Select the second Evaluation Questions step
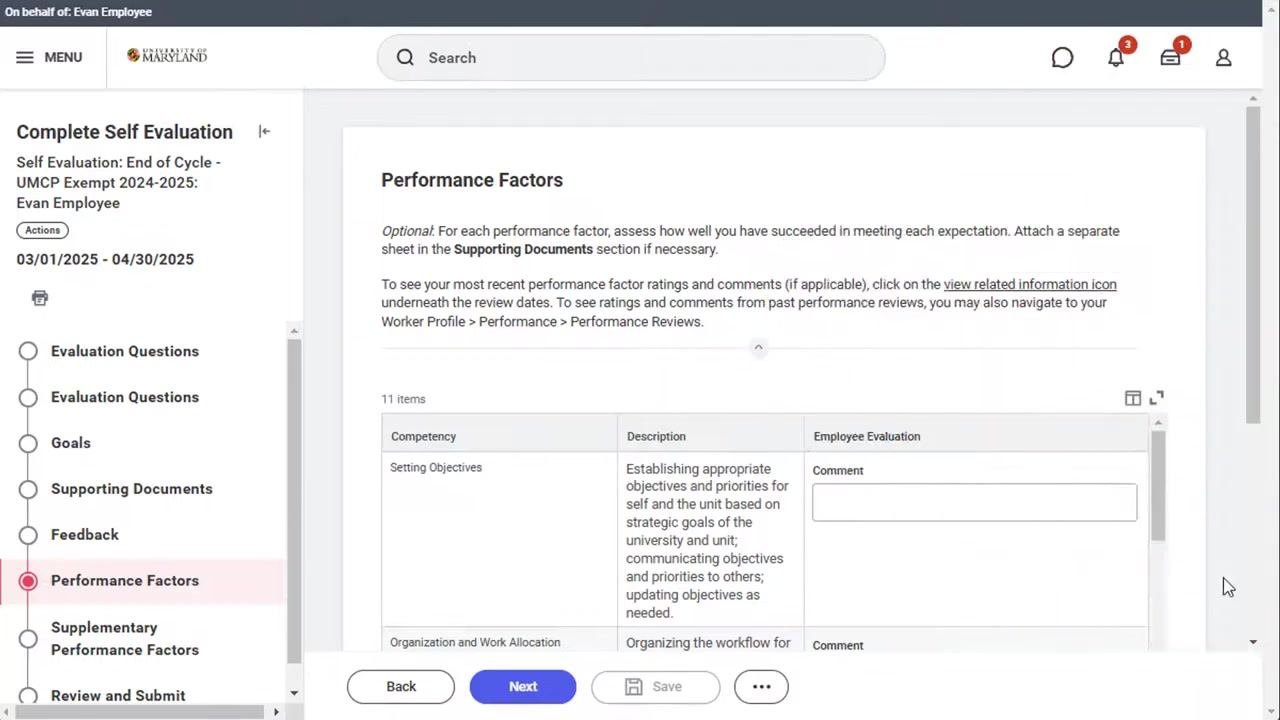 [125, 397]
